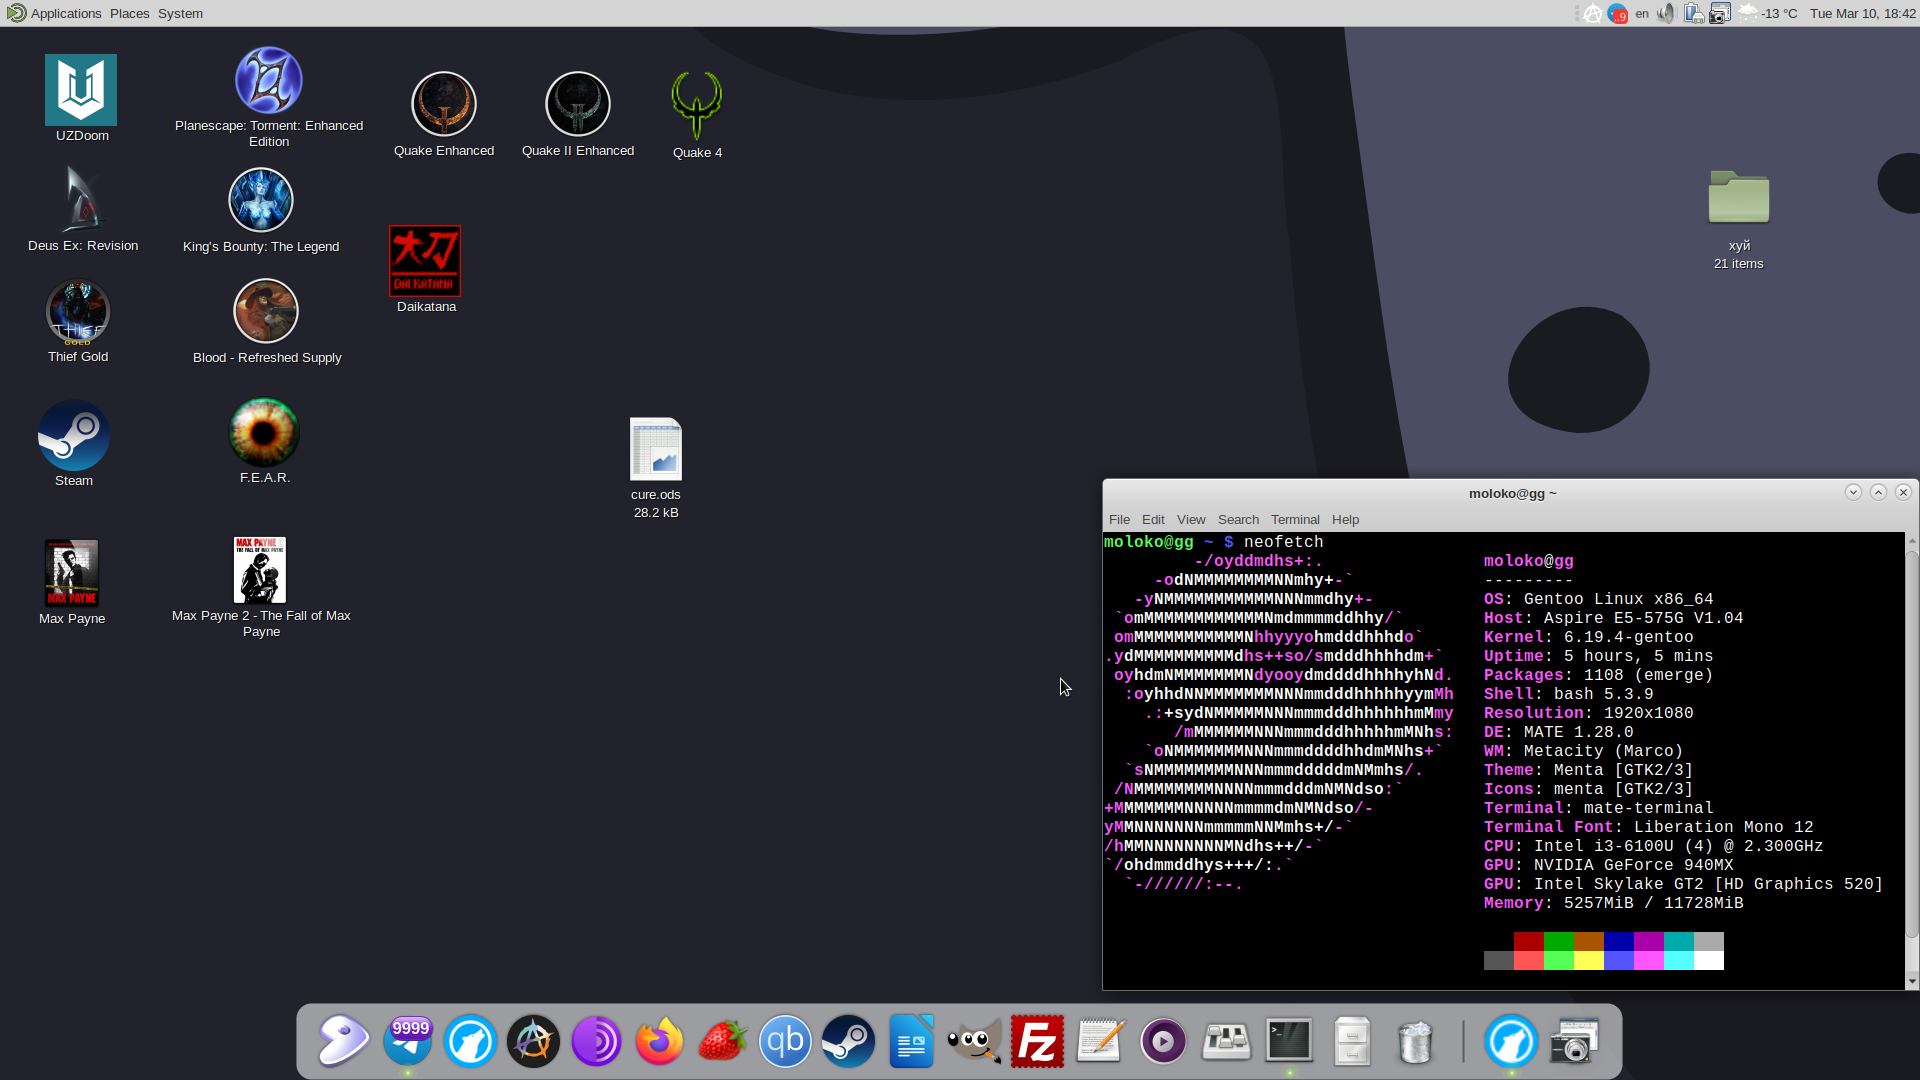Screen dimensions: 1920x1080
Task: Open the System menu in the panel
Action: pos(180,14)
